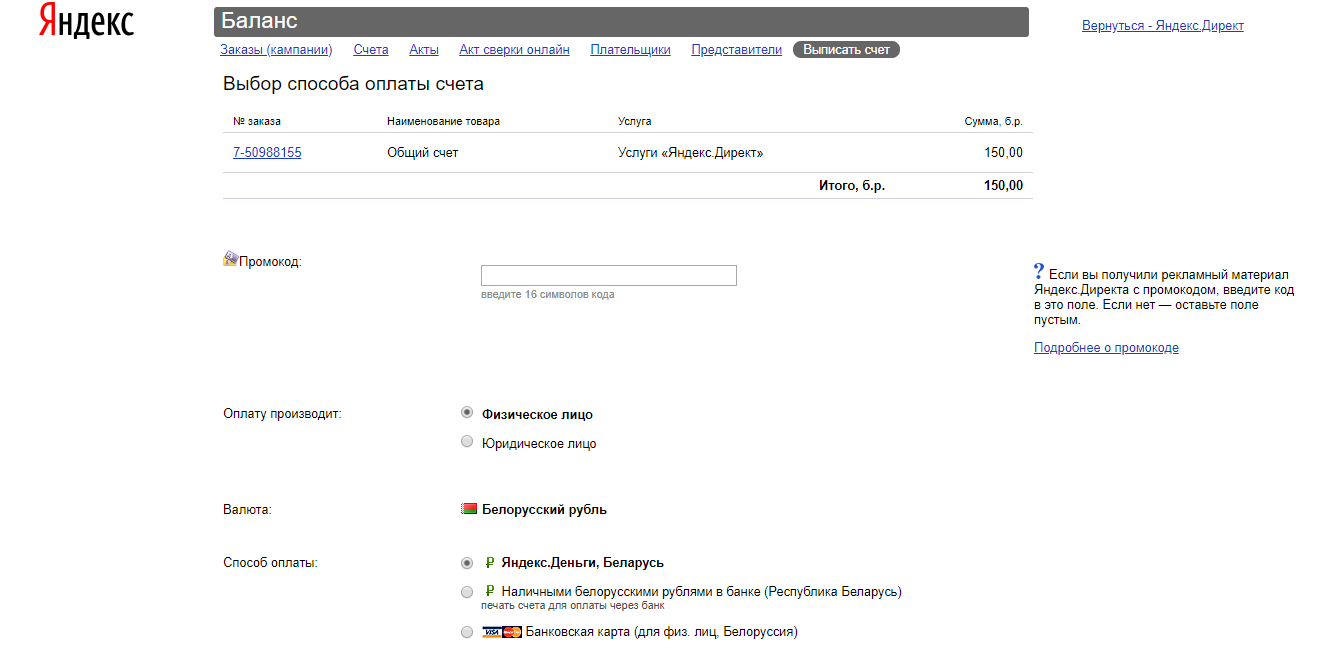
Task: Click the Способ оплаты: label
Action: point(270,563)
